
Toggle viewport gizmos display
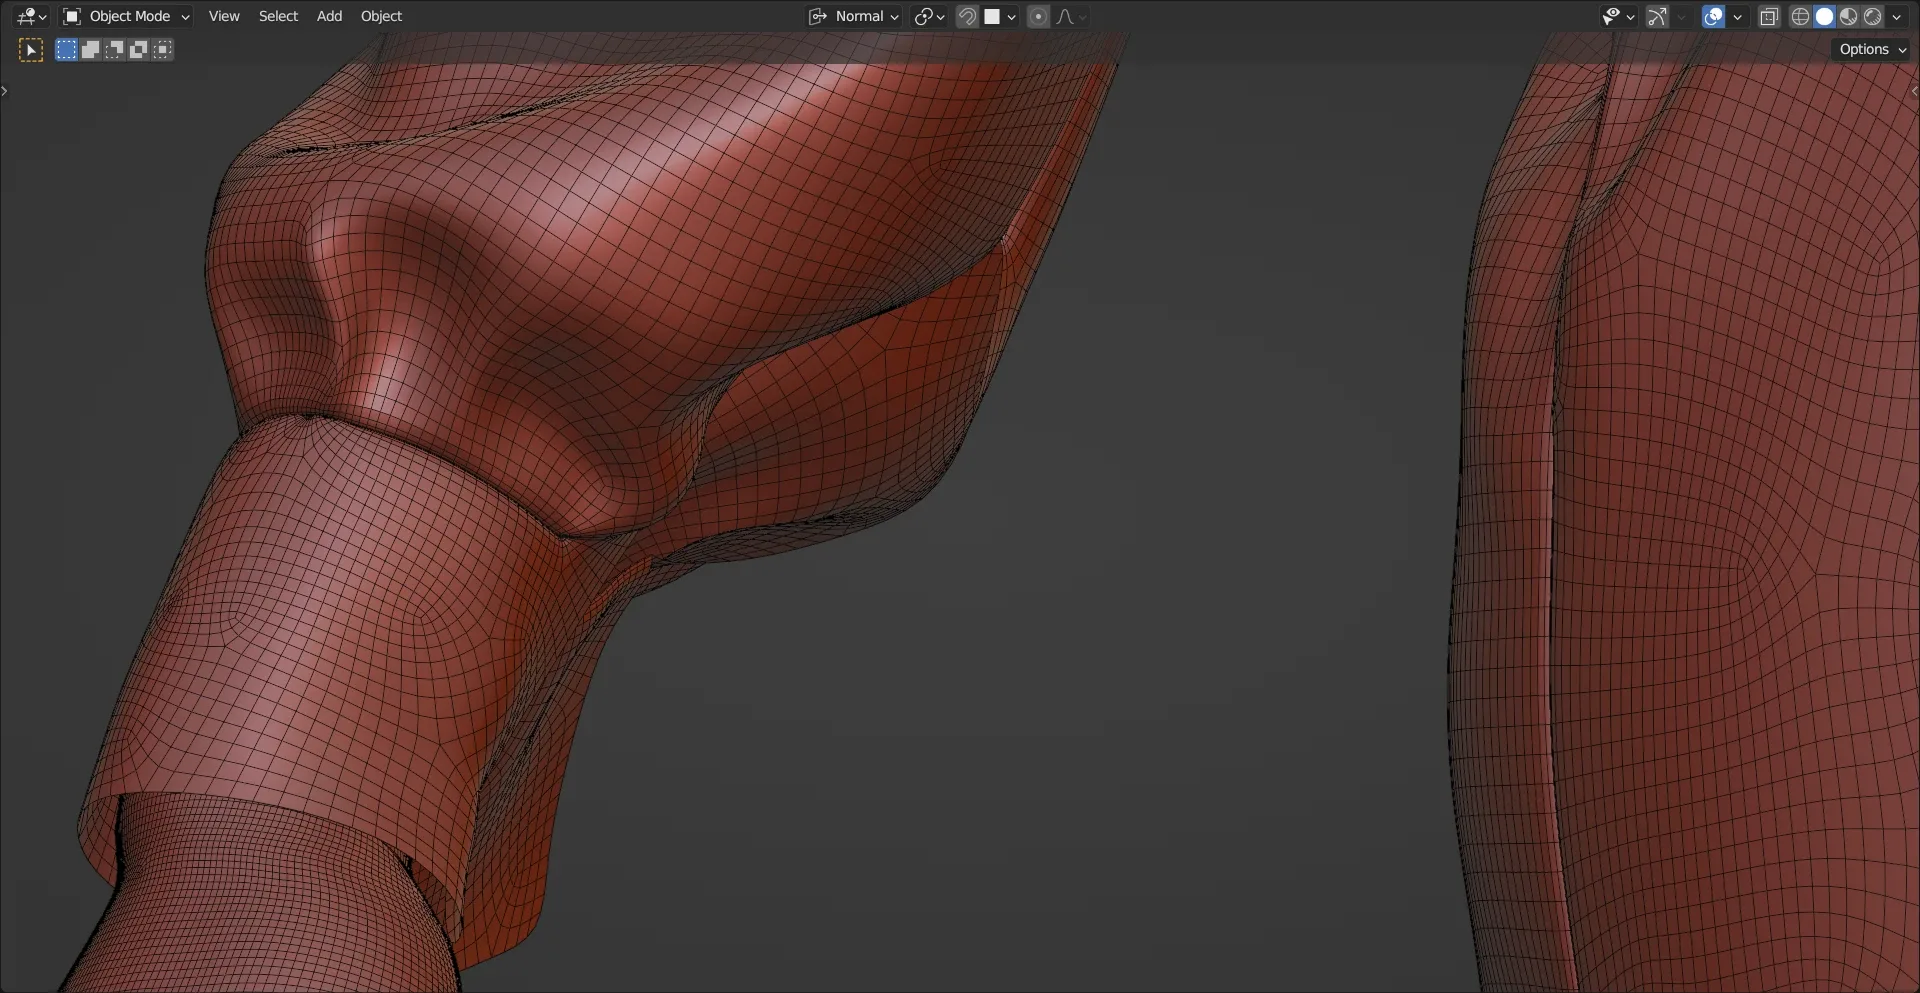(x=1657, y=16)
